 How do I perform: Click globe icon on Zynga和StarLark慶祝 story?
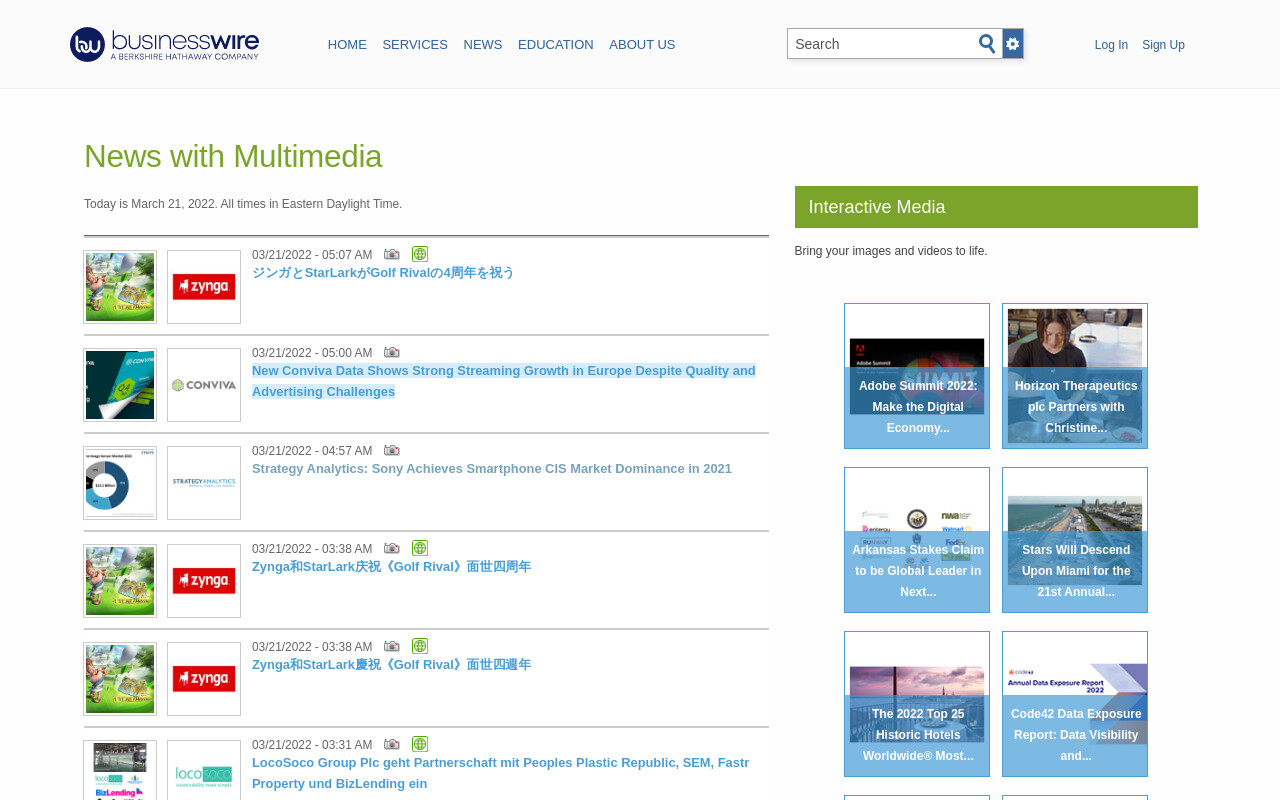(x=420, y=646)
